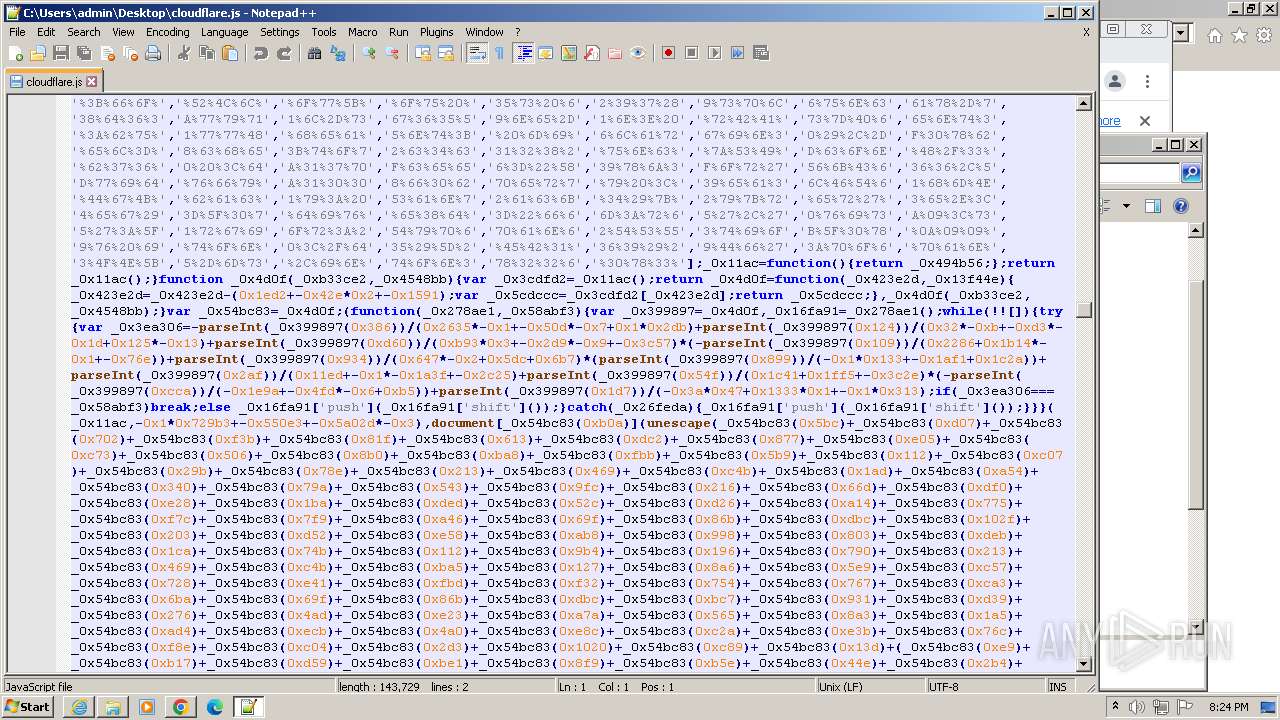Viewport: 1280px width, 720px height.
Task: Open the Internet Explorer Home icon
Action: point(1214,35)
